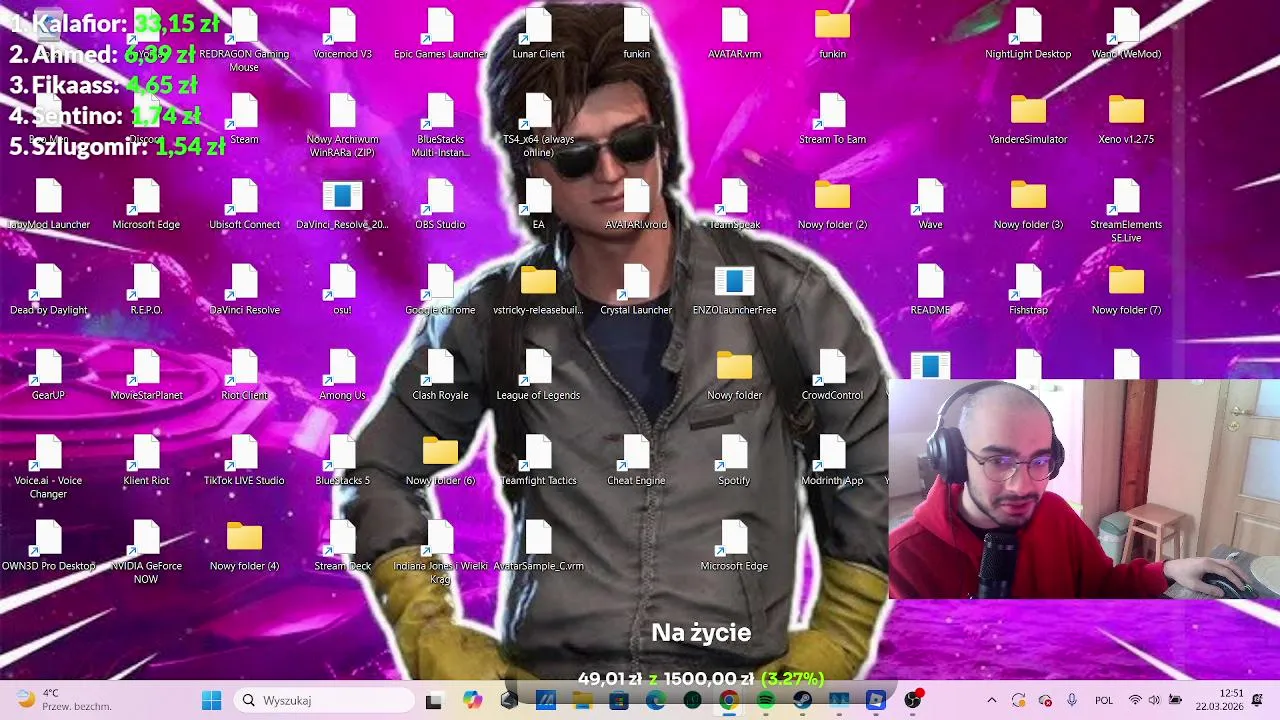Select the Riot Client shortcut
This screenshot has height=720, width=1280.
coord(244,376)
